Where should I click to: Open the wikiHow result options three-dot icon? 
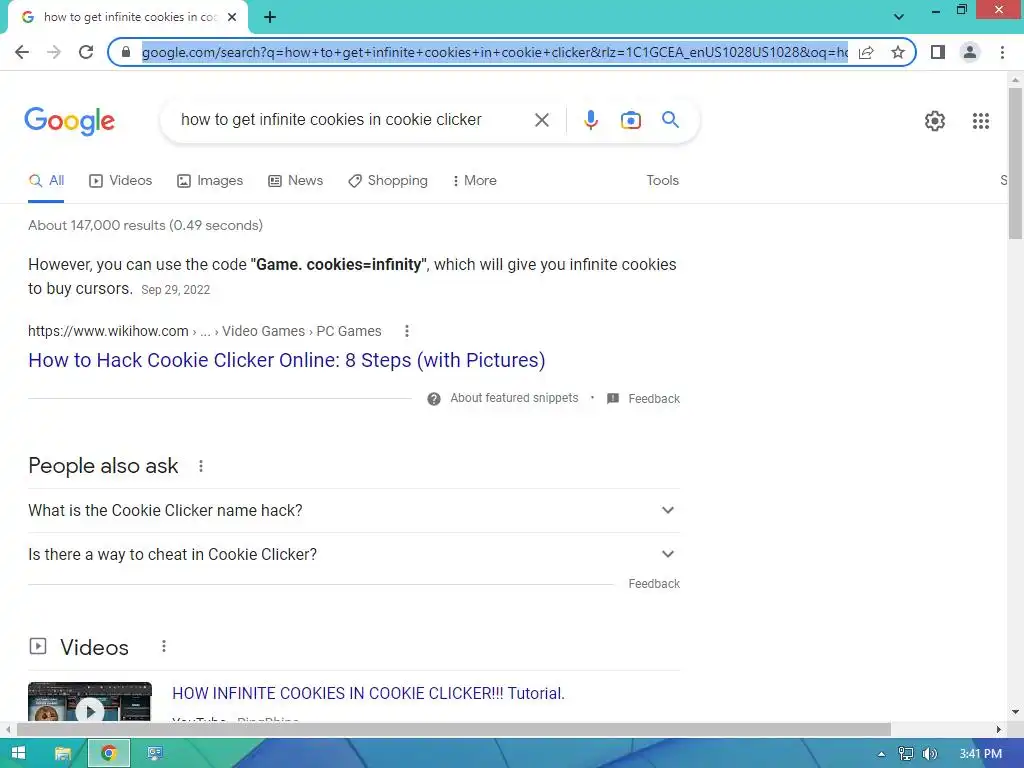coord(407,331)
